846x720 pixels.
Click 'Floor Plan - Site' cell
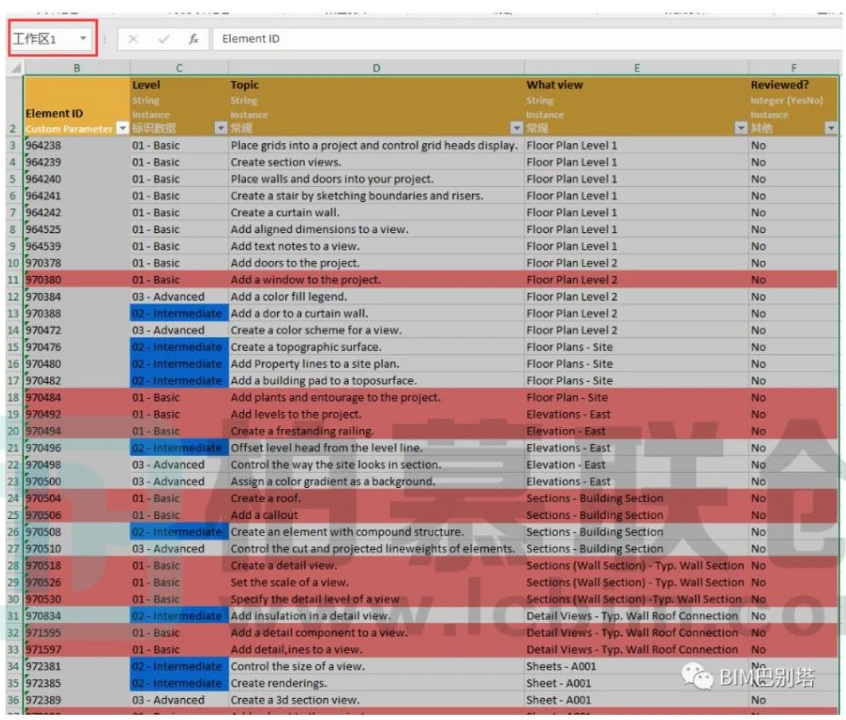coord(637,398)
